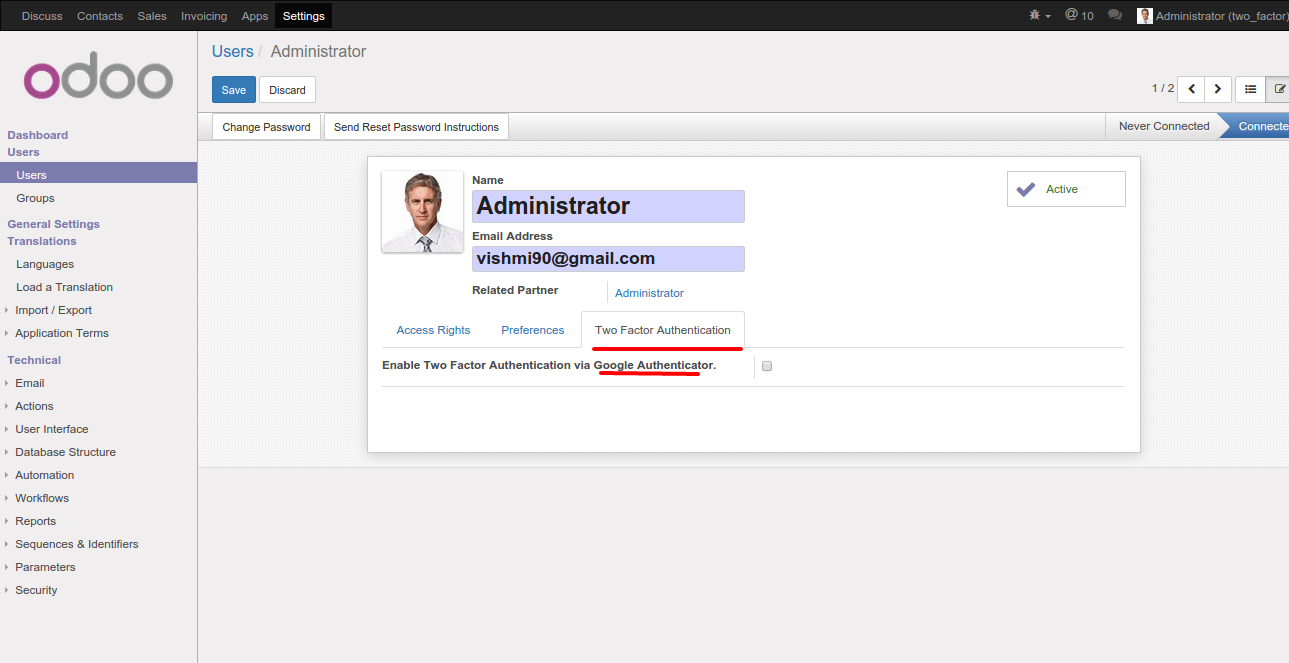
Task: Open the Access Rights tab
Action: tap(433, 330)
